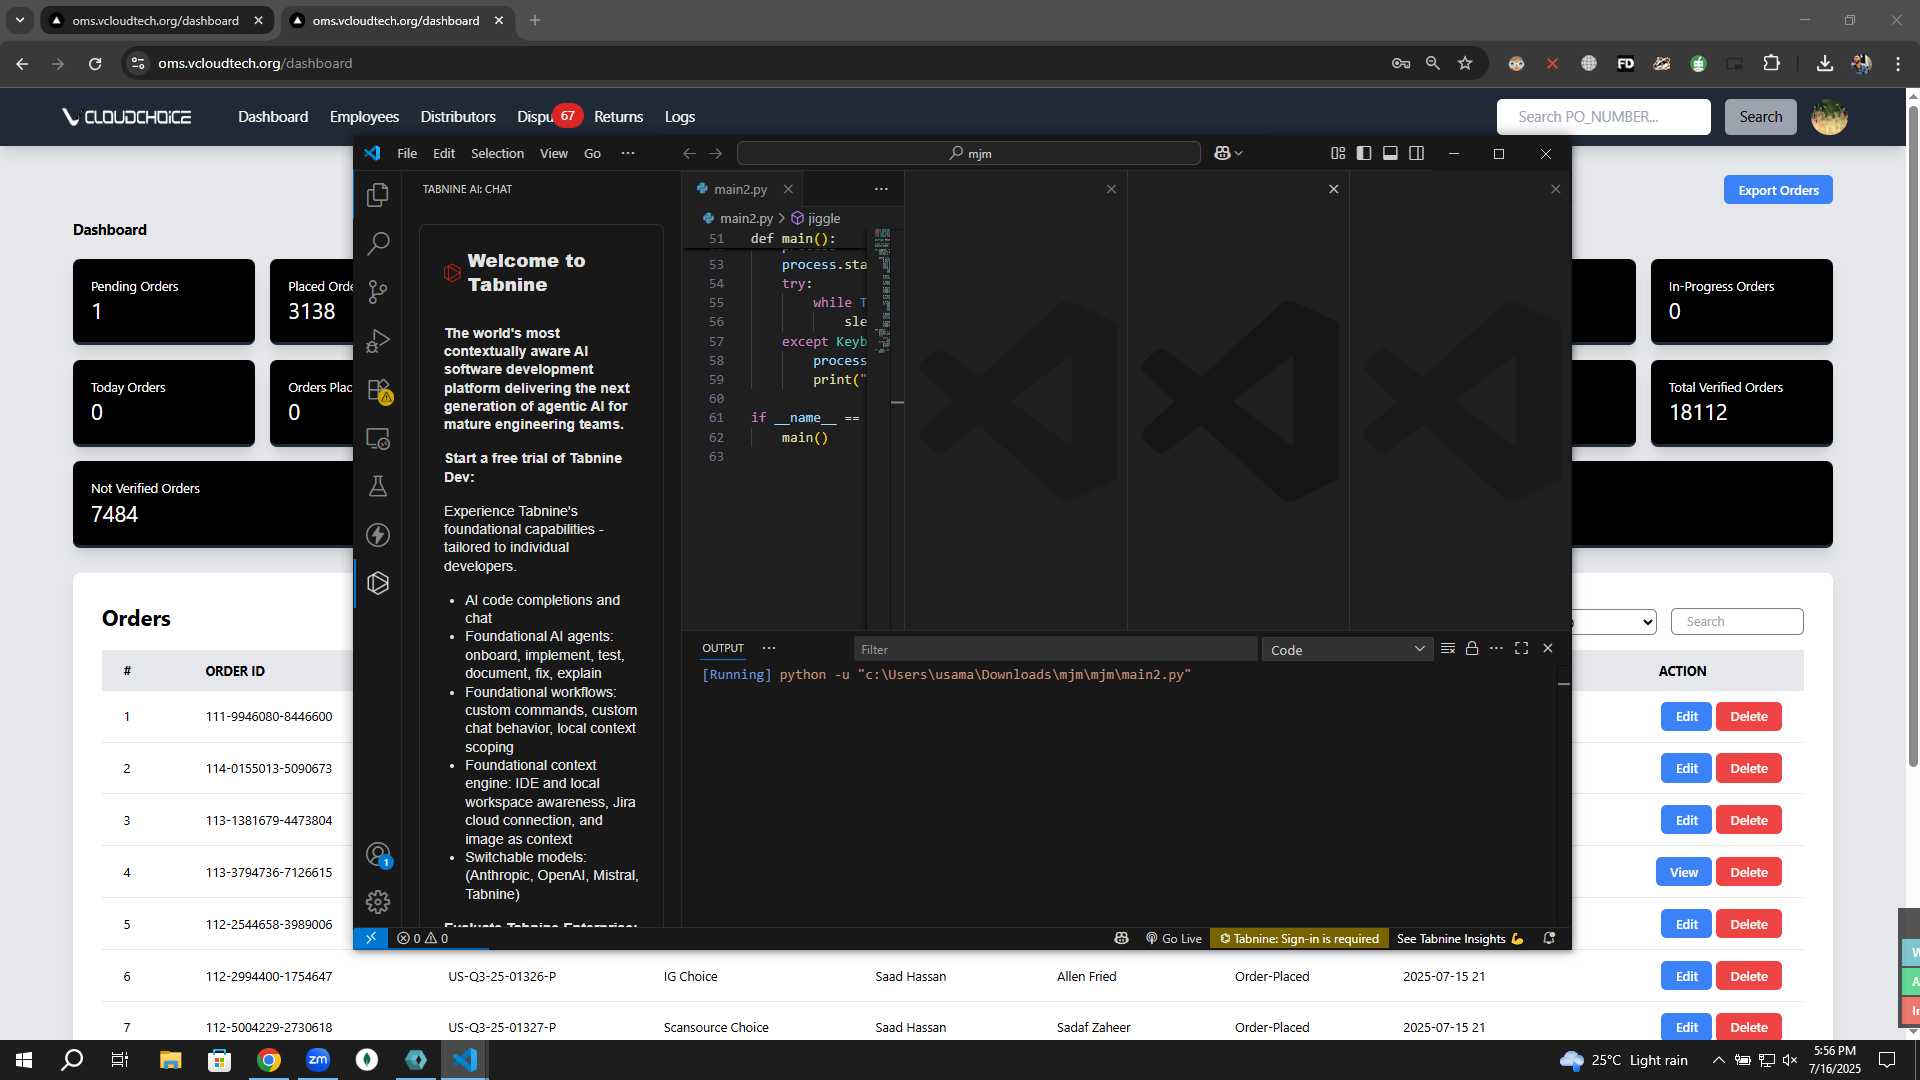This screenshot has width=1920, height=1080.
Task: Open the Selection menu in VS Code
Action: (x=497, y=153)
